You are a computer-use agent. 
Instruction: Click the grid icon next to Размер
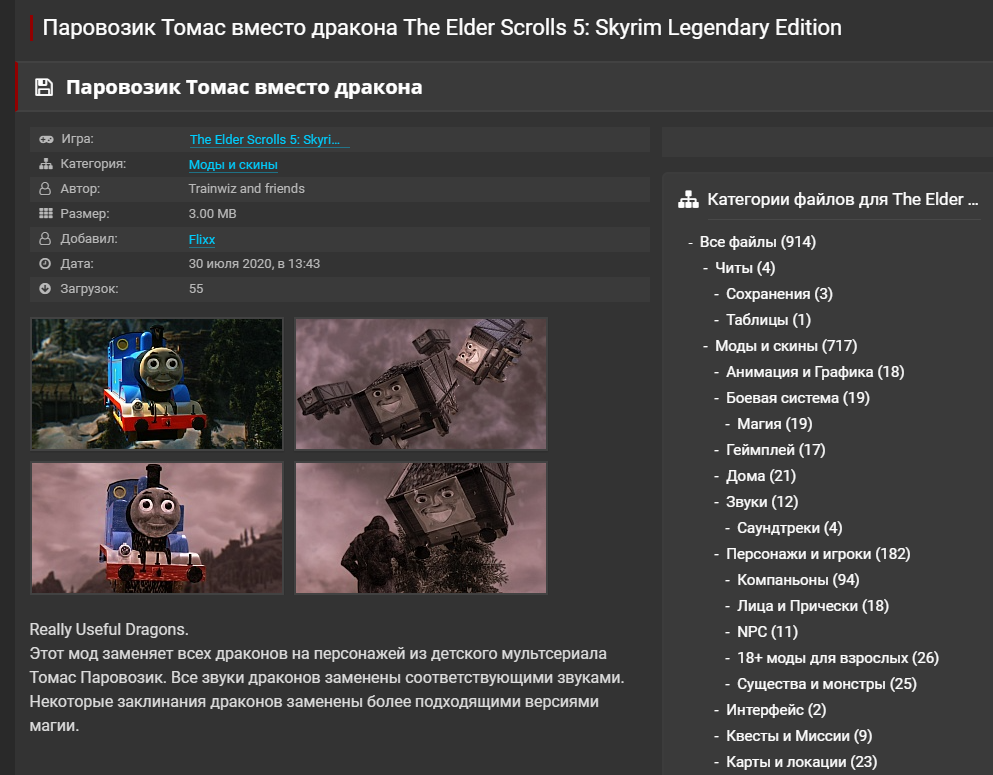pyautogui.click(x=46, y=213)
